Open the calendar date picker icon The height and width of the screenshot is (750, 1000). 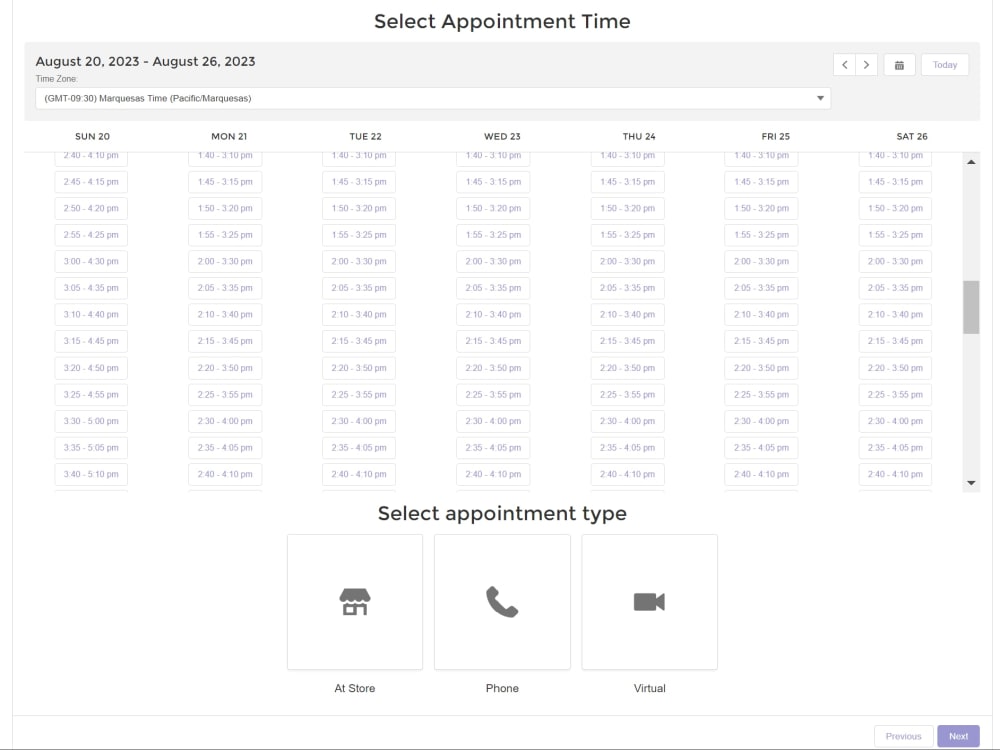pyautogui.click(x=899, y=64)
